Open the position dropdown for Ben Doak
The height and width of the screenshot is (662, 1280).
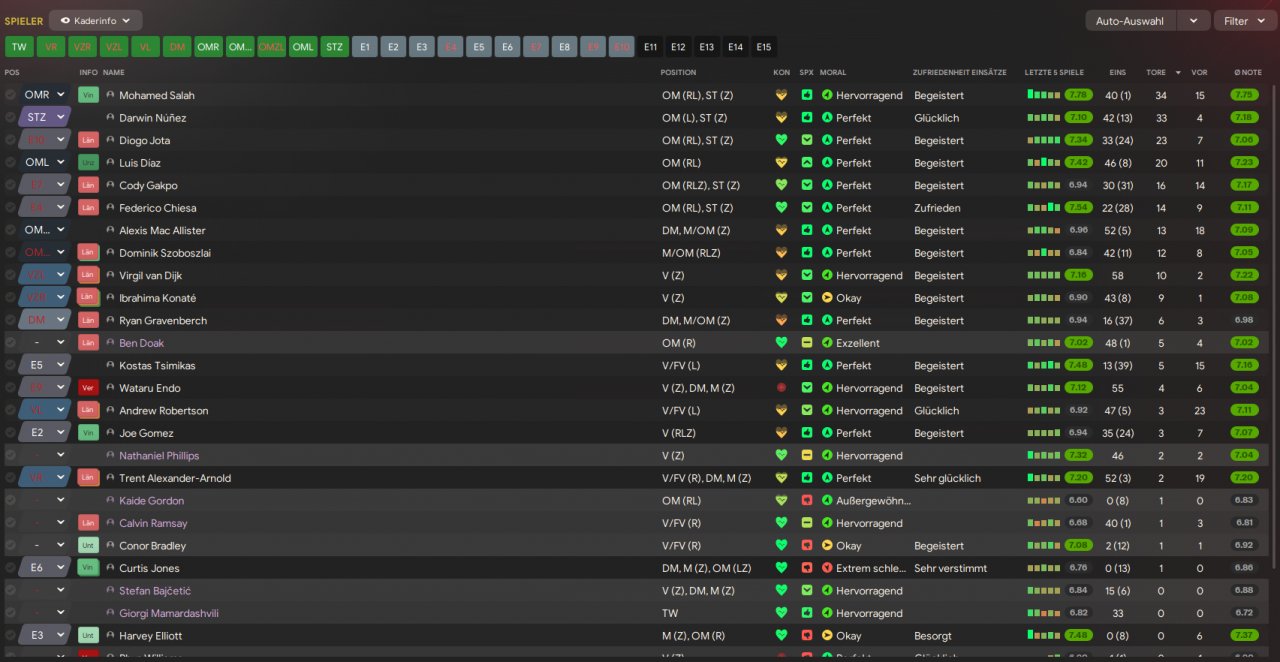tap(45, 343)
